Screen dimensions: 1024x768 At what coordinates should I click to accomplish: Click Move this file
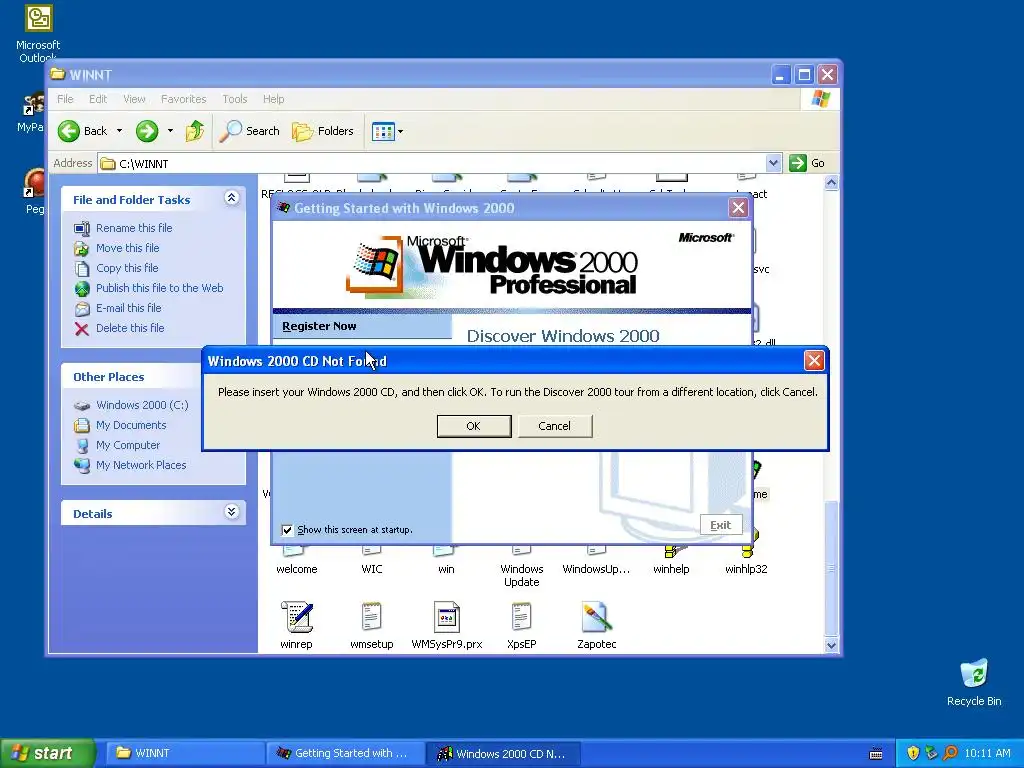point(127,248)
